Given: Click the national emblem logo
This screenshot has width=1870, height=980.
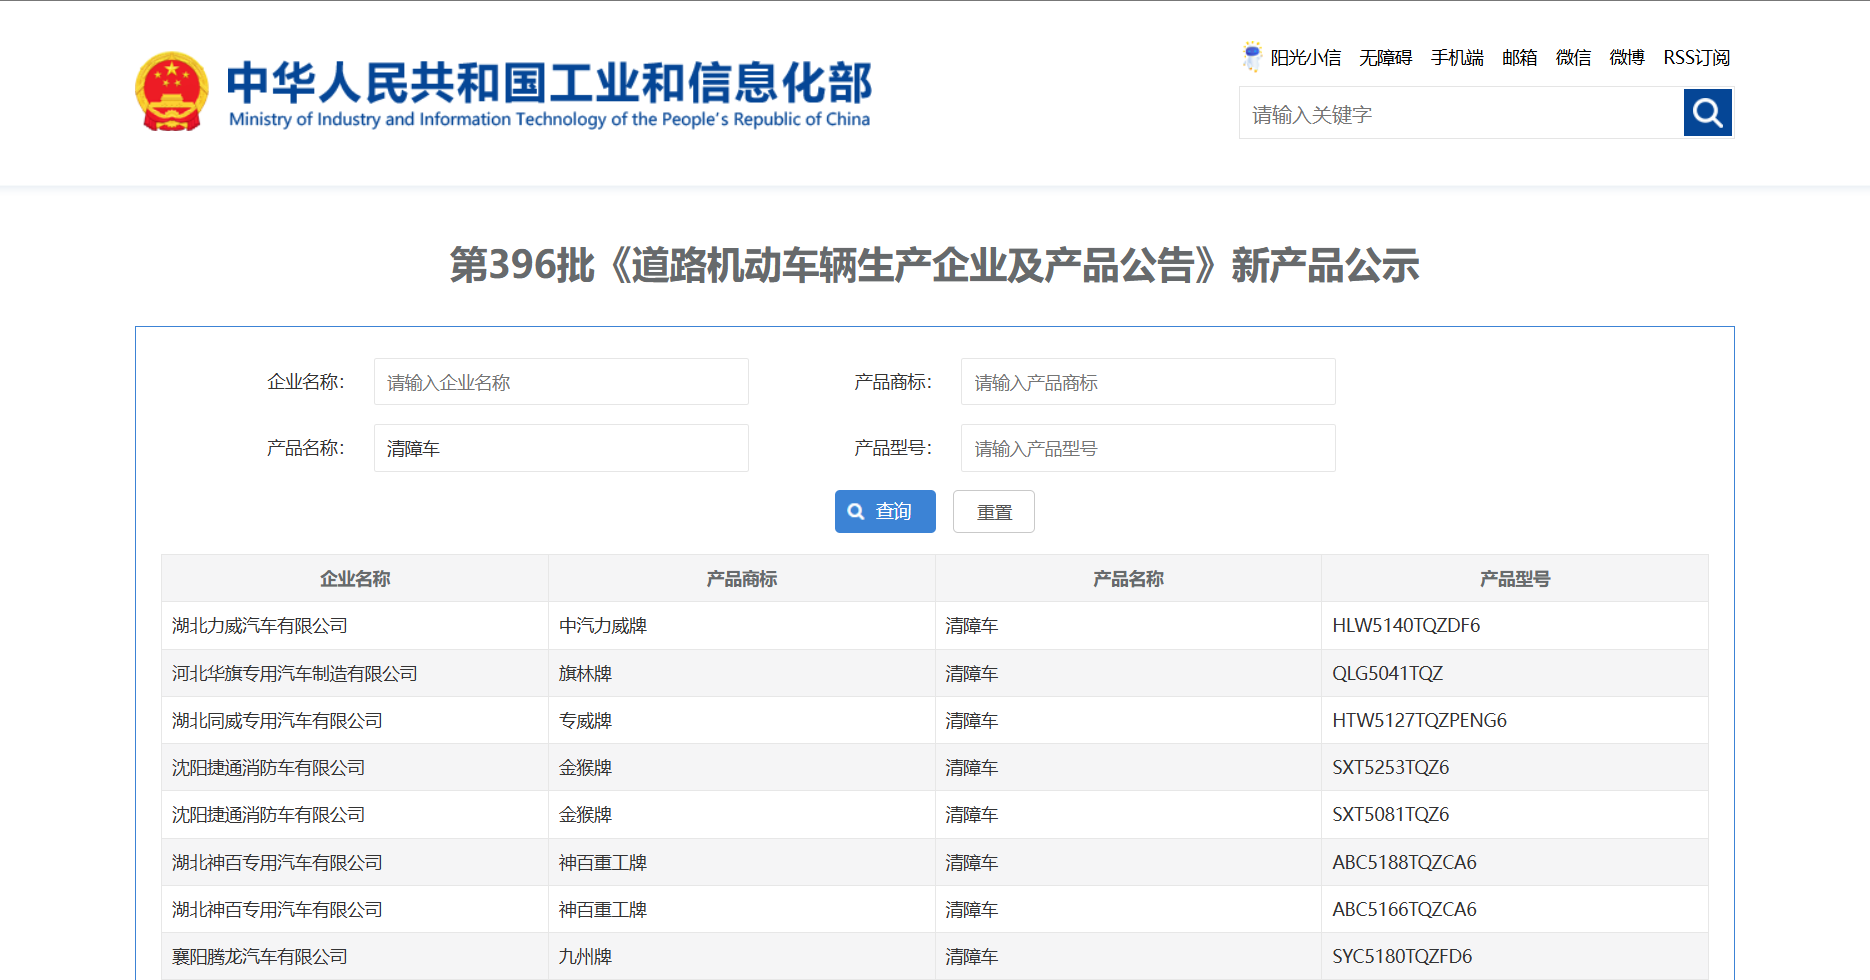Looking at the screenshot, I should (x=172, y=92).
